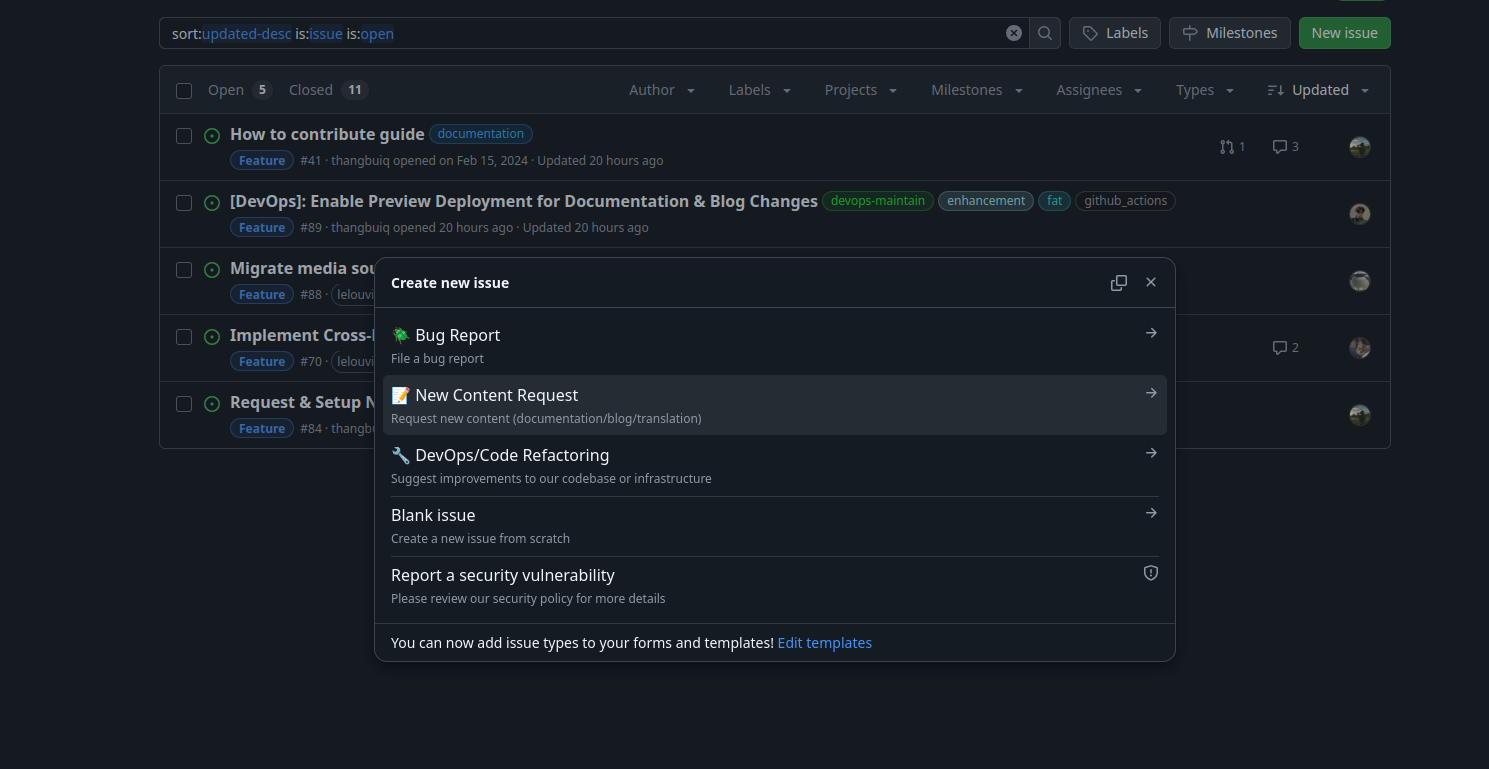
Task: Click the linked pull request icon showing 1
Action: tap(1231, 146)
